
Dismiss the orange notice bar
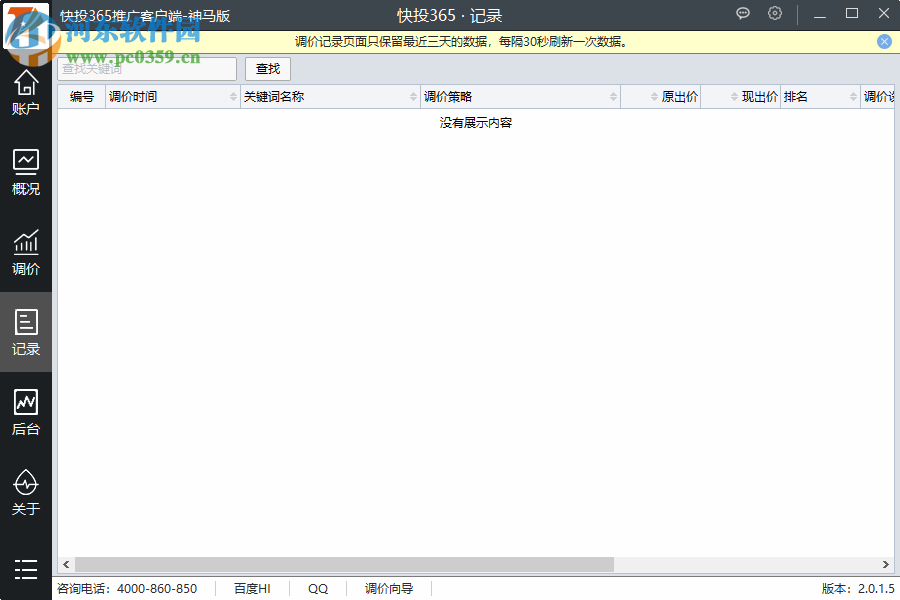[x=883, y=41]
